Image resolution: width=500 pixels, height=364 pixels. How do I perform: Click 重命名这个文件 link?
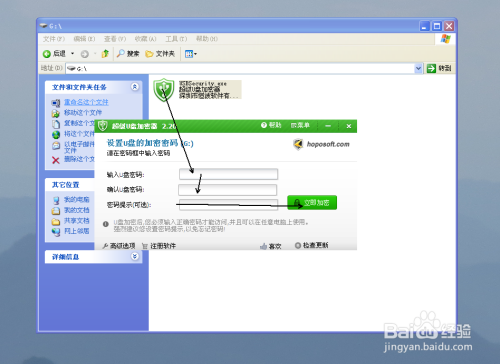(x=86, y=102)
